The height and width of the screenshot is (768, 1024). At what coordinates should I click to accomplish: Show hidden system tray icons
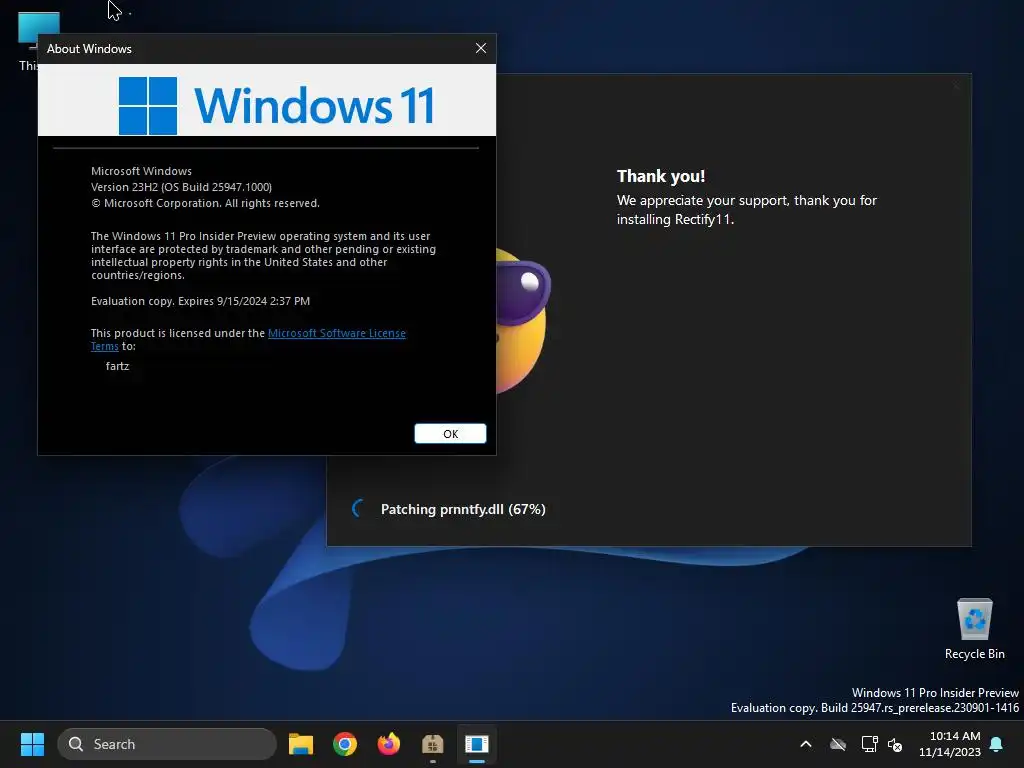coord(806,744)
